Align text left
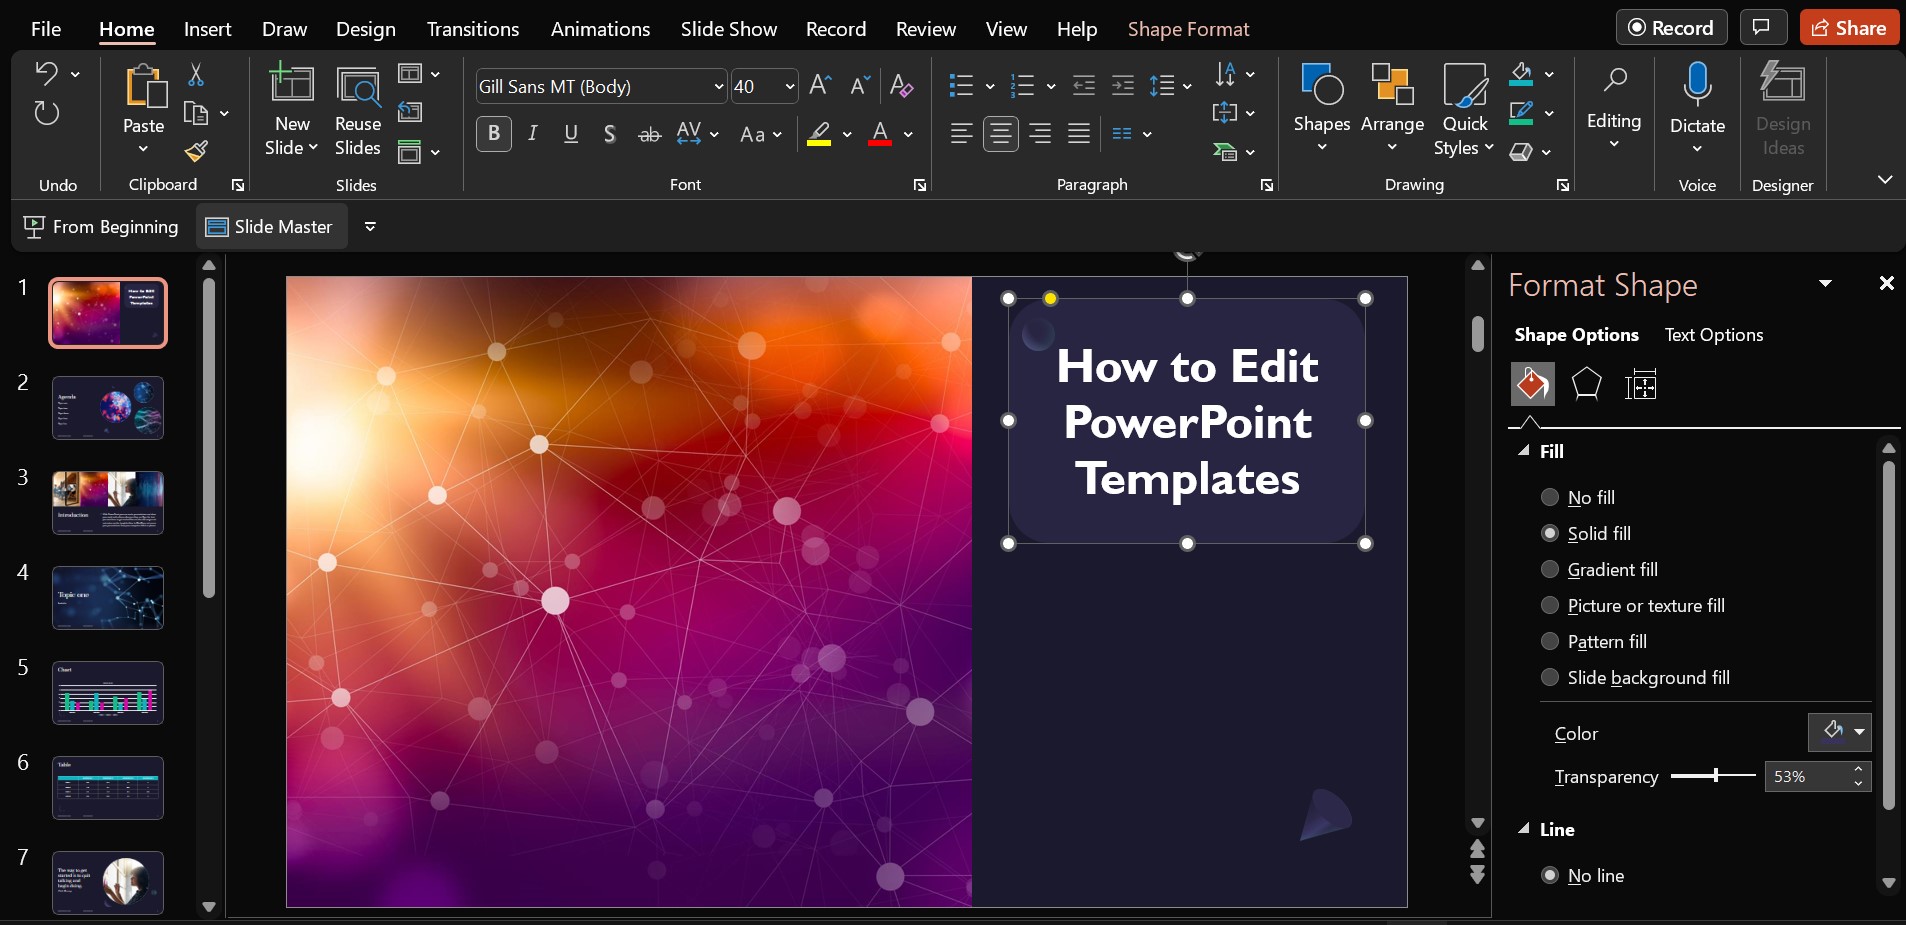The width and height of the screenshot is (1906, 925). pyautogui.click(x=961, y=133)
